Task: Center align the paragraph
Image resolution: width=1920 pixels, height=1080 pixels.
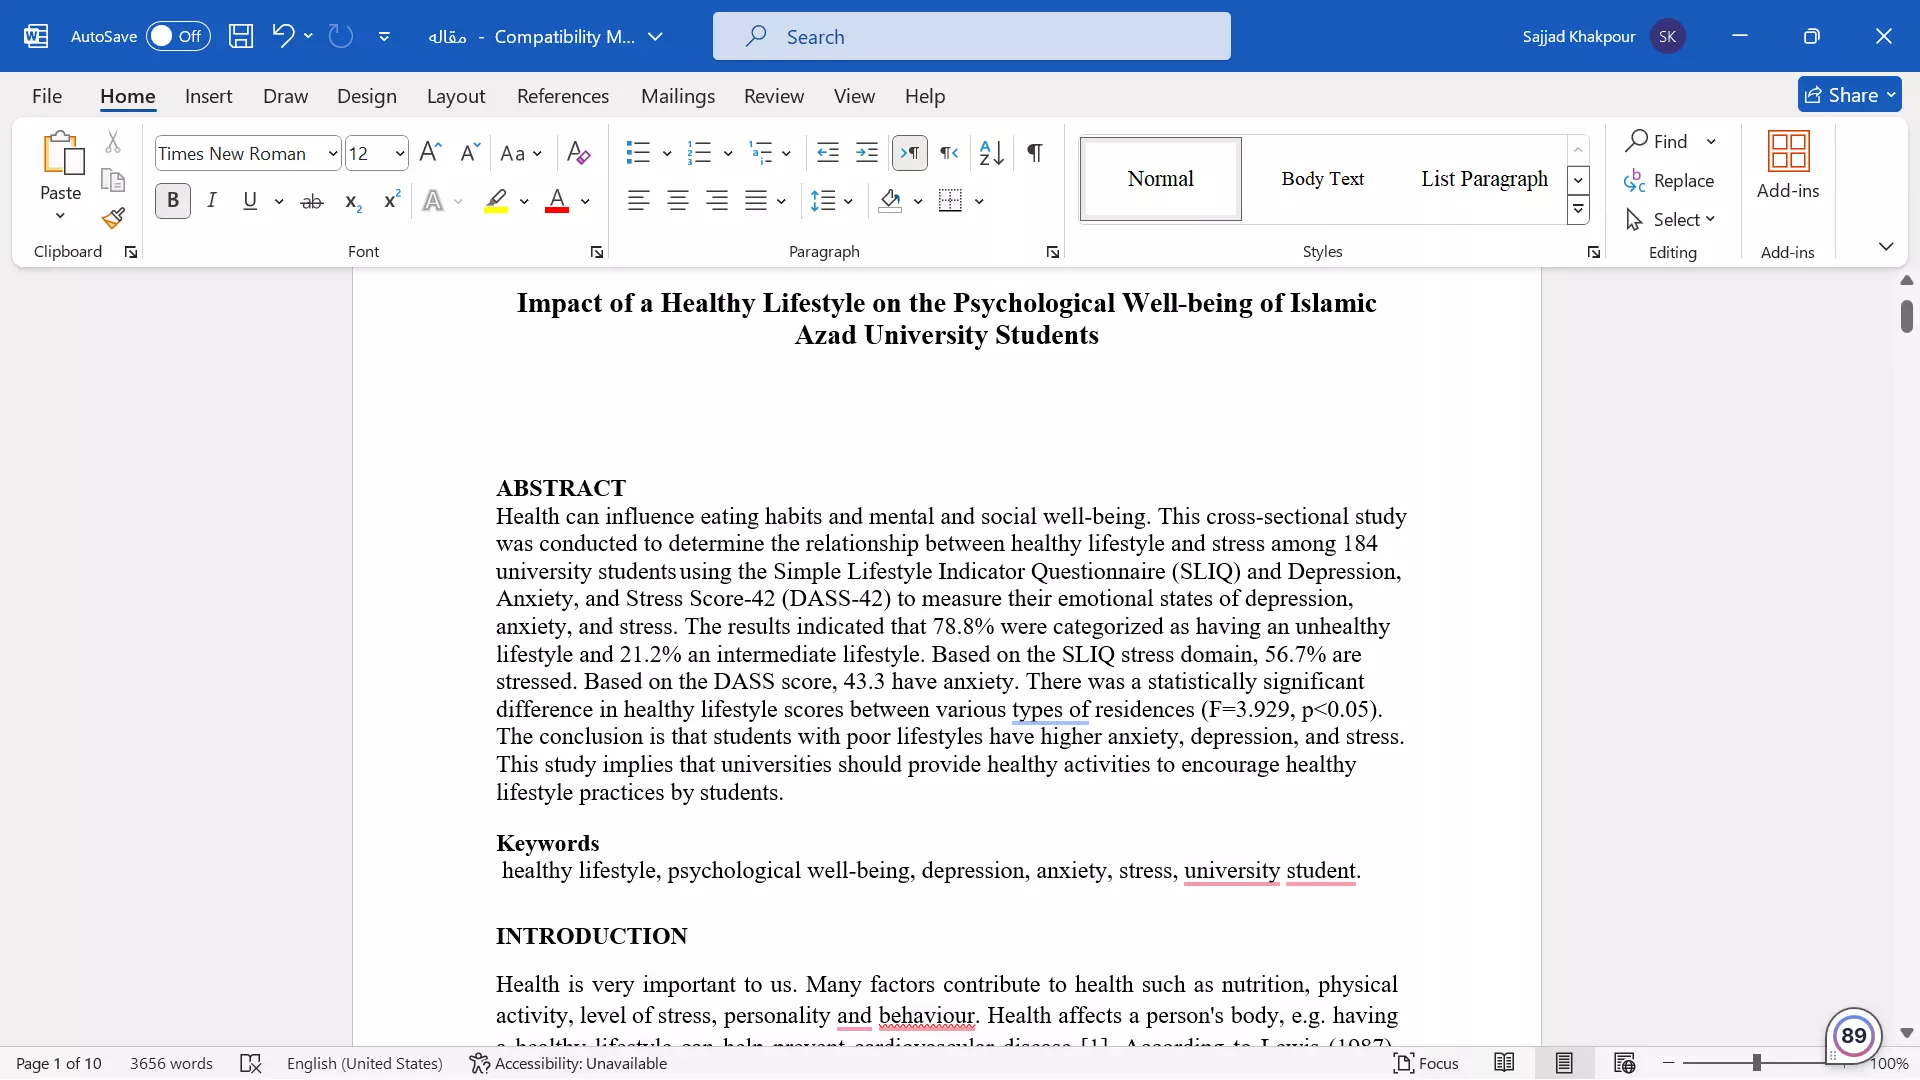Action: pyautogui.click(x=678, y=201)
